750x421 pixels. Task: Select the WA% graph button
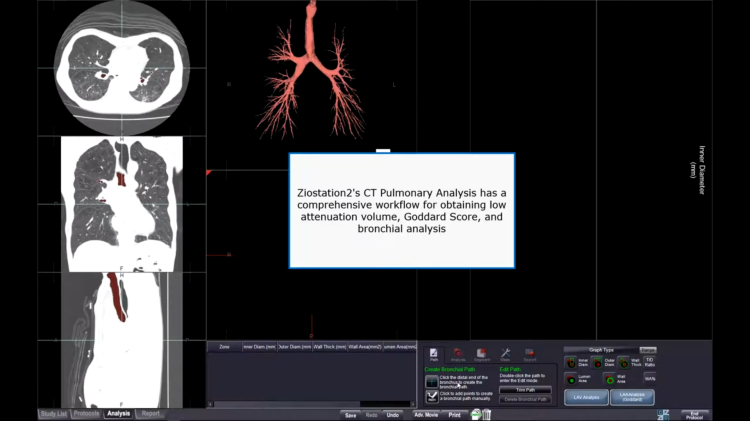(650, 379)
